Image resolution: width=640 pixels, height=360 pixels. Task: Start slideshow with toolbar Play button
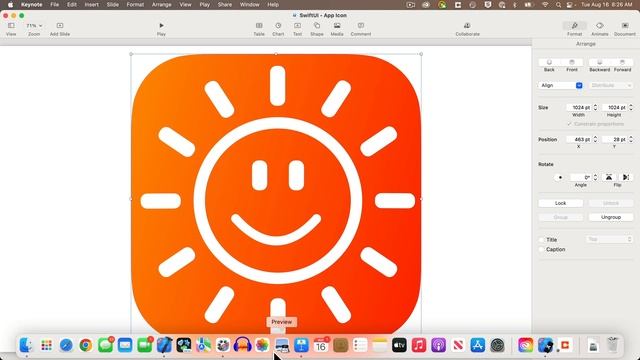(161, 29)
